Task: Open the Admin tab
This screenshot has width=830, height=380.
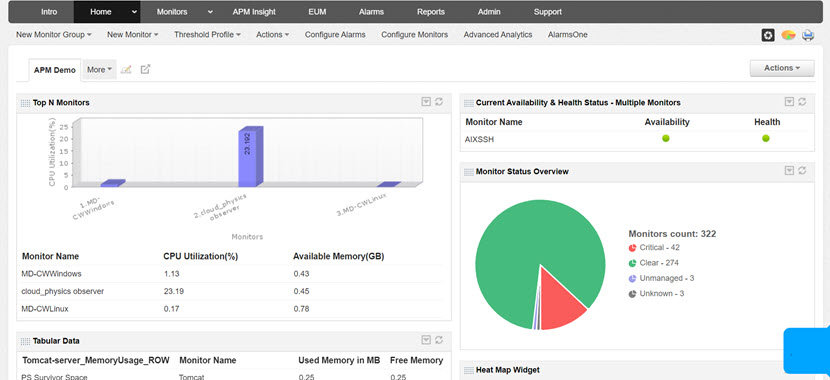Action: tap(489, 12)
